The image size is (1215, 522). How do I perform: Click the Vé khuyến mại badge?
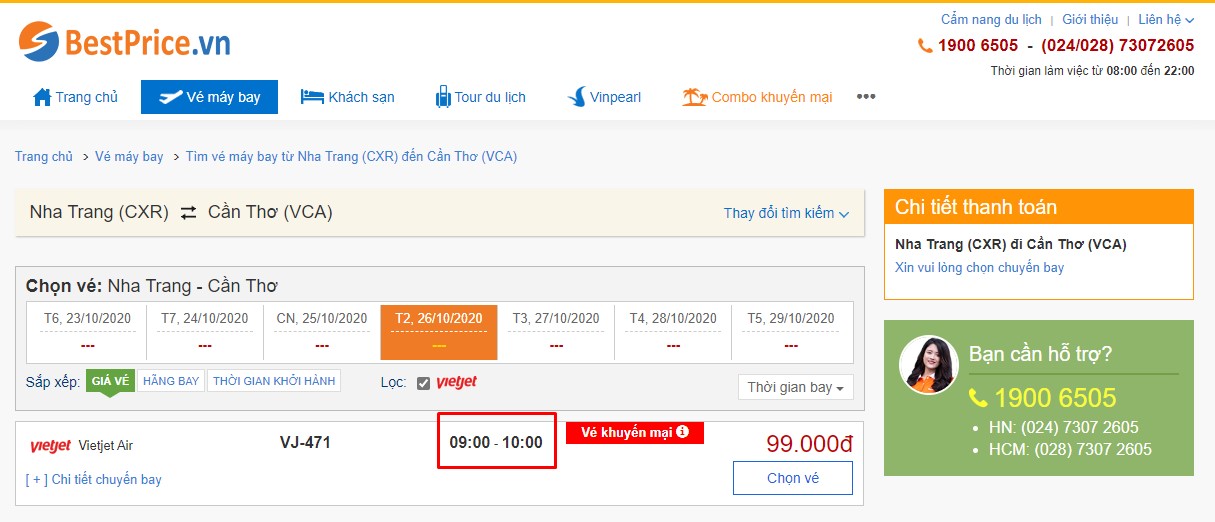(635, 432)
